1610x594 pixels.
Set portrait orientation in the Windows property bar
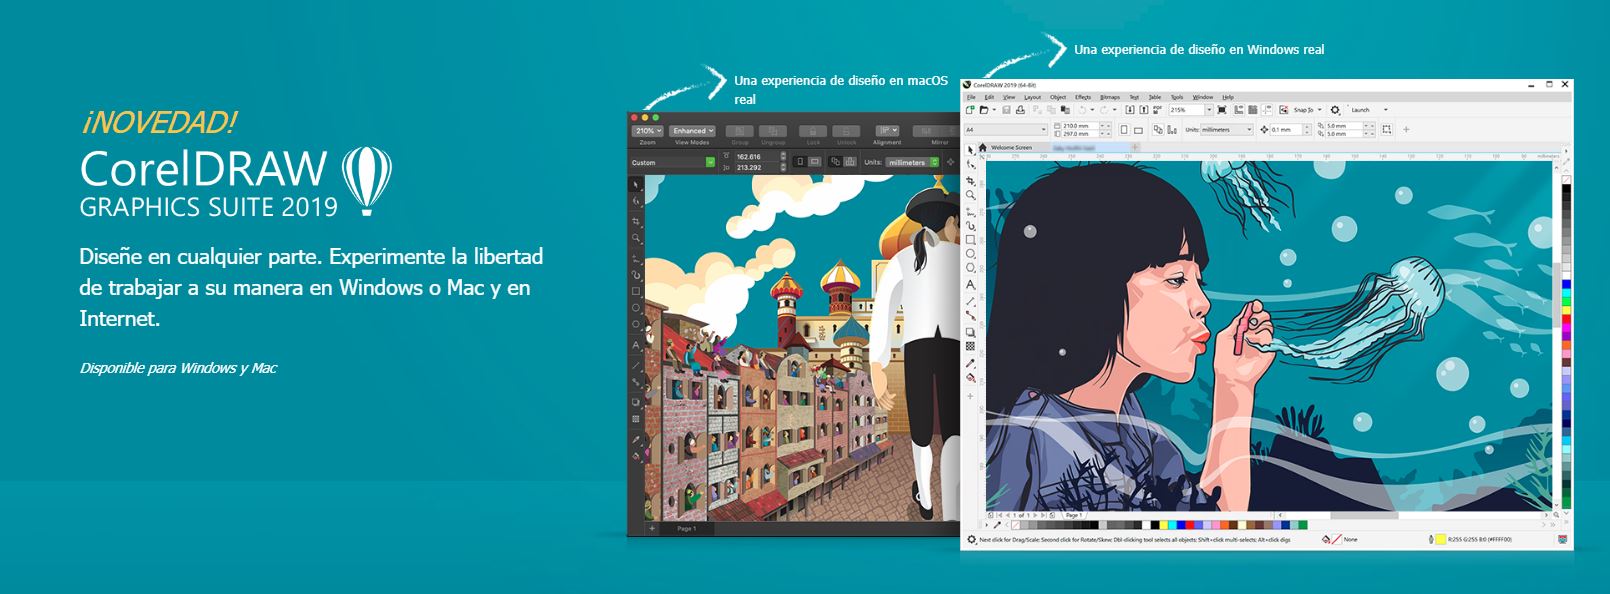[x=1124, y=130]
